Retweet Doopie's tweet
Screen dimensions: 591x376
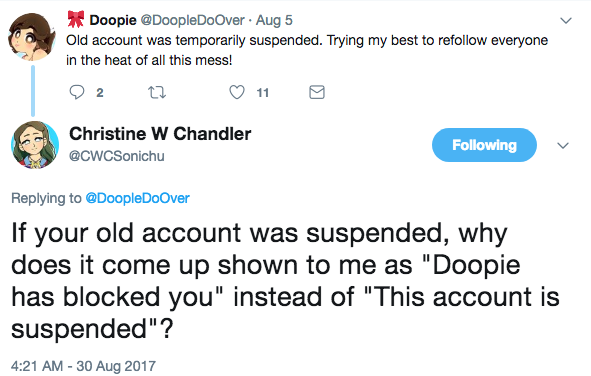pyautogui.click(x=156, y=92)
